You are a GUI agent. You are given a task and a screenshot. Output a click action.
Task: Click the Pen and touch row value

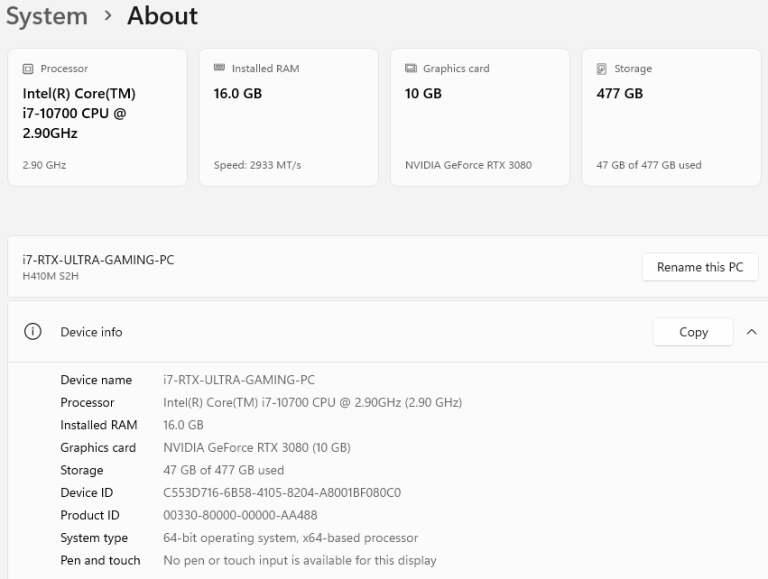300,561
